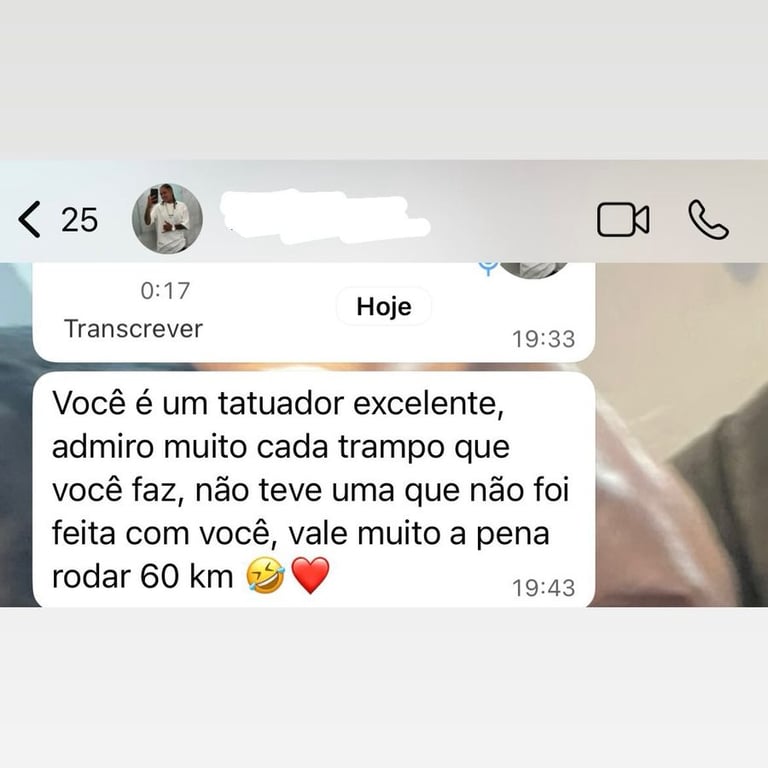The image size is (768, 768).
Task: Open the contact's profile picture in the header
Action: [x=168, y=218]
